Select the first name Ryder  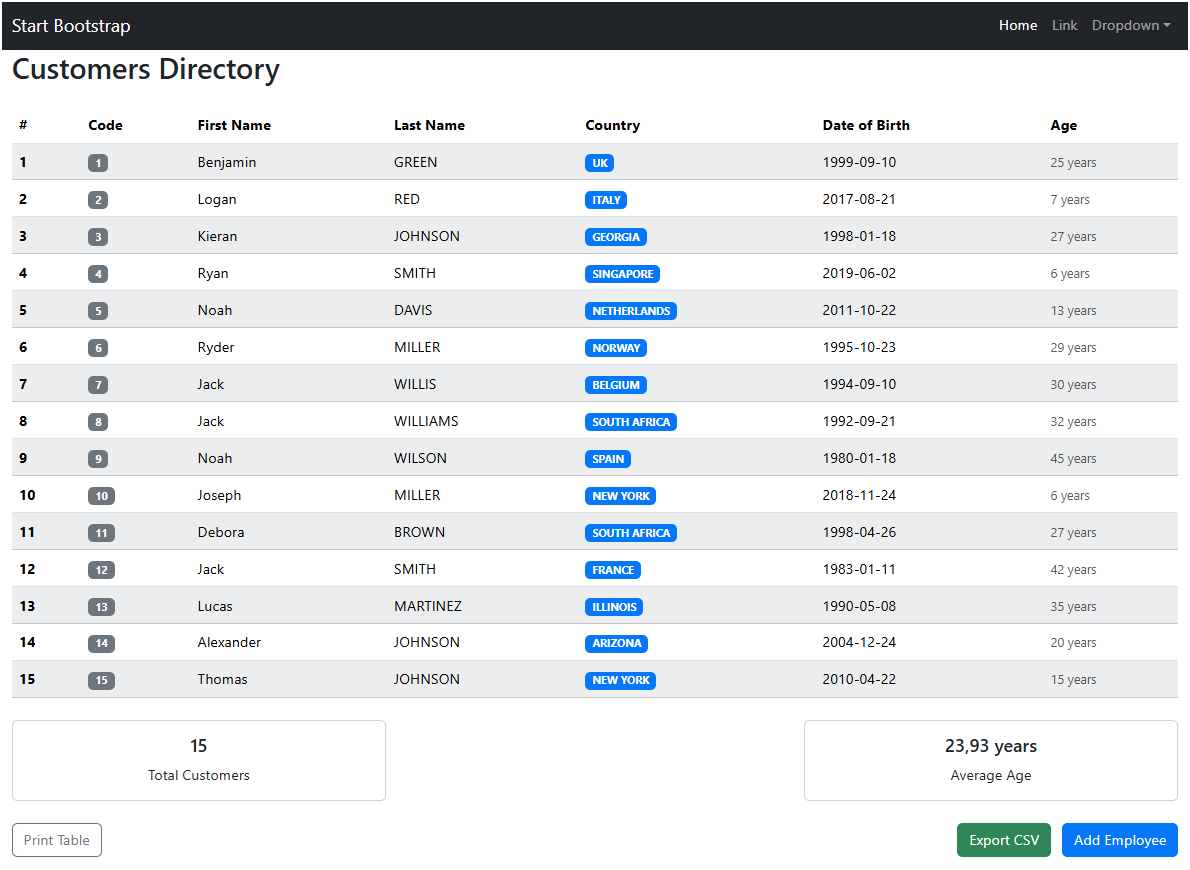click(x=216, y=348)
